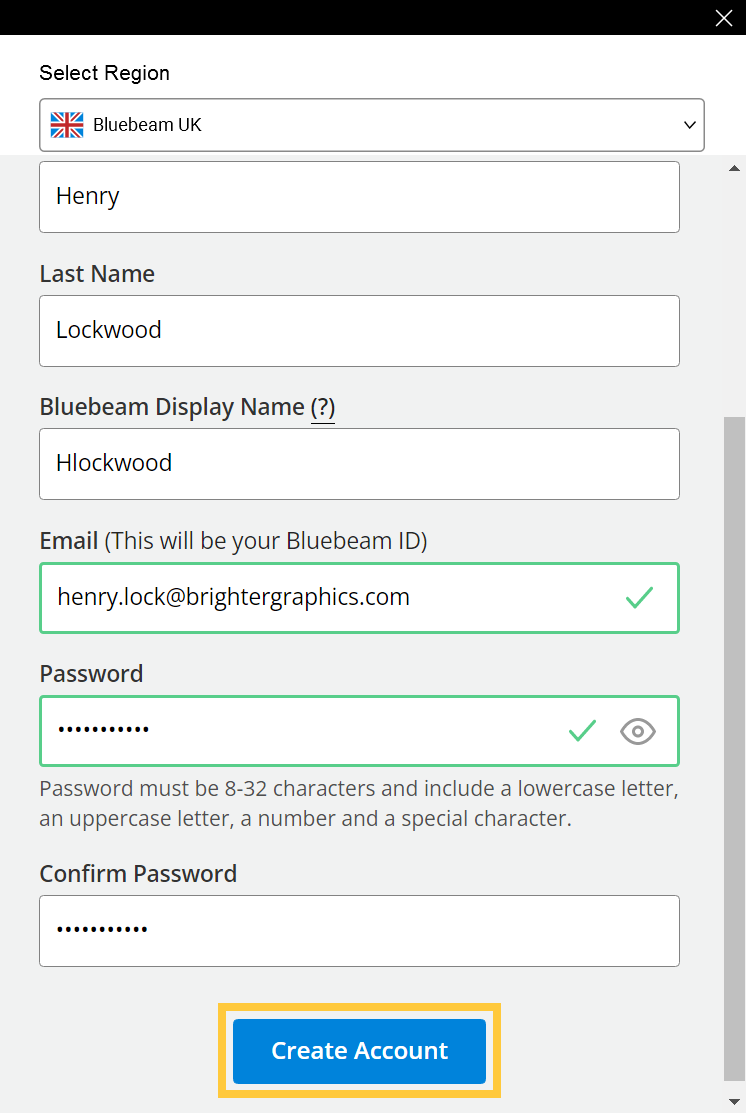Screen dimensions: 746x1113
Task: Click the X close icon
Action: [723, 17]
